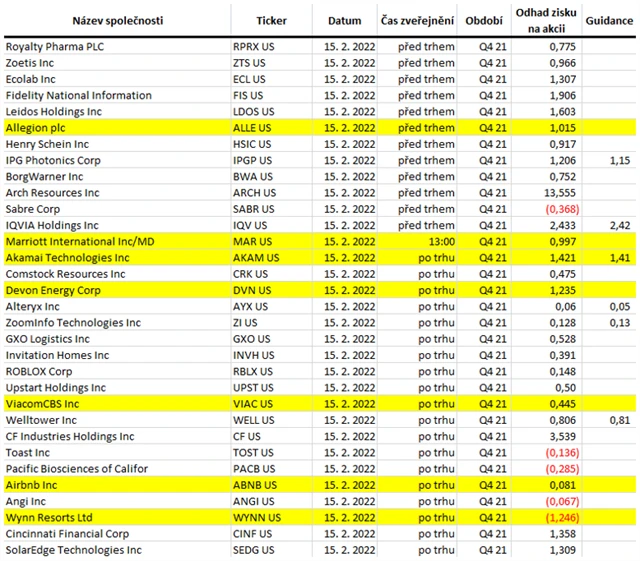Click Marriott's 13:00 release time cell
The height and width of the screenshot is (561, 640).
click(x=416, y=241)
